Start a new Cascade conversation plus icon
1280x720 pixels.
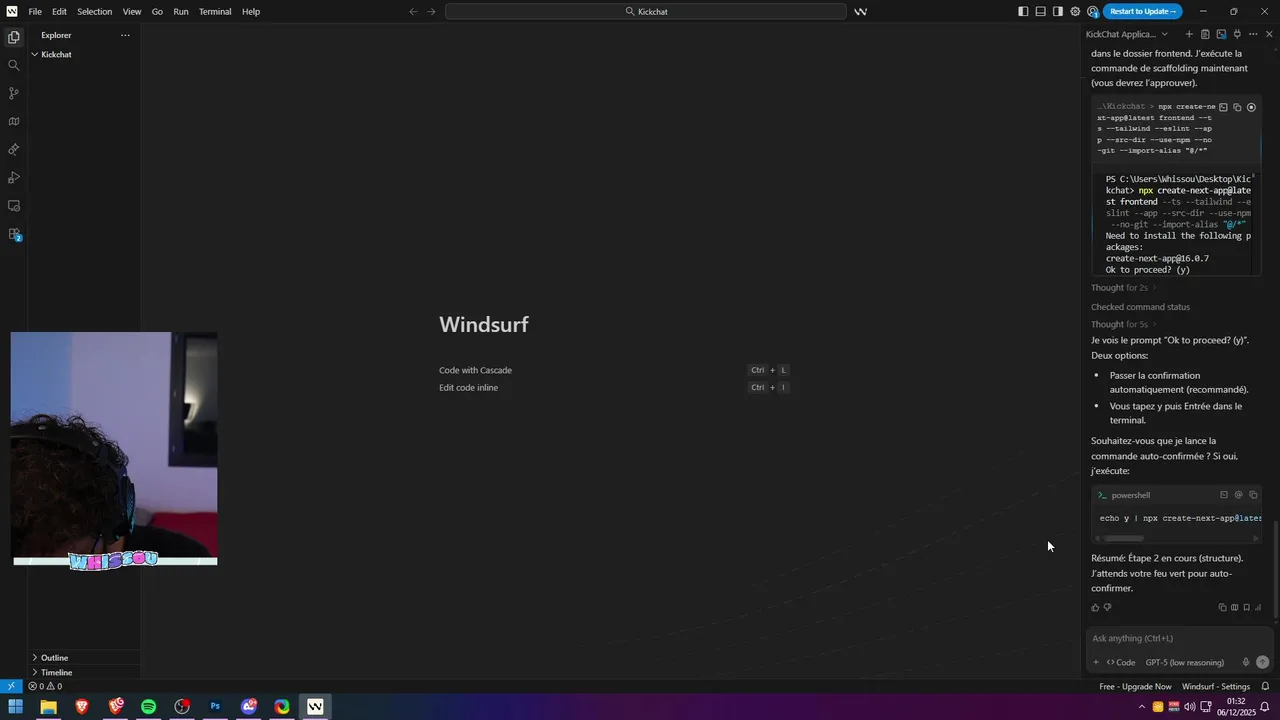[1189, 34]
